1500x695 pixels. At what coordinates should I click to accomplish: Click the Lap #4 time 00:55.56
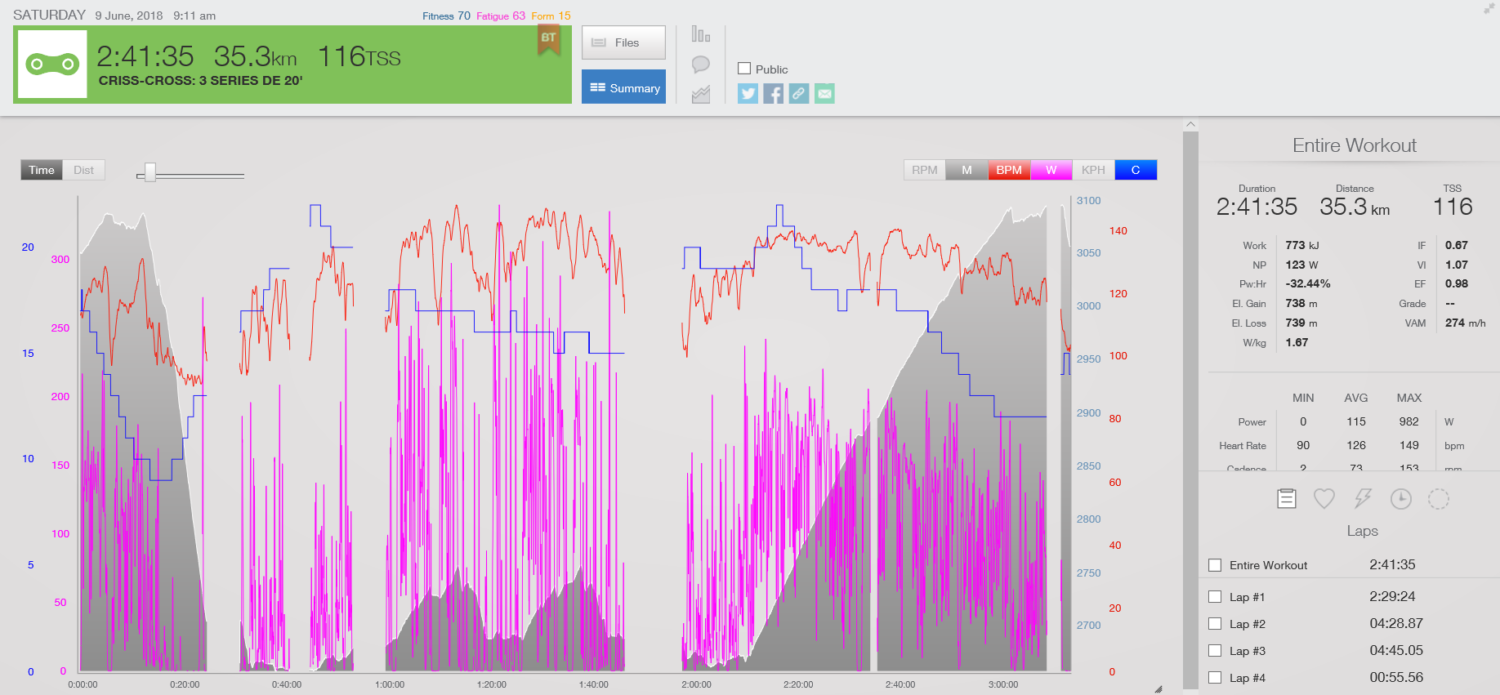tap(1394, 678)
